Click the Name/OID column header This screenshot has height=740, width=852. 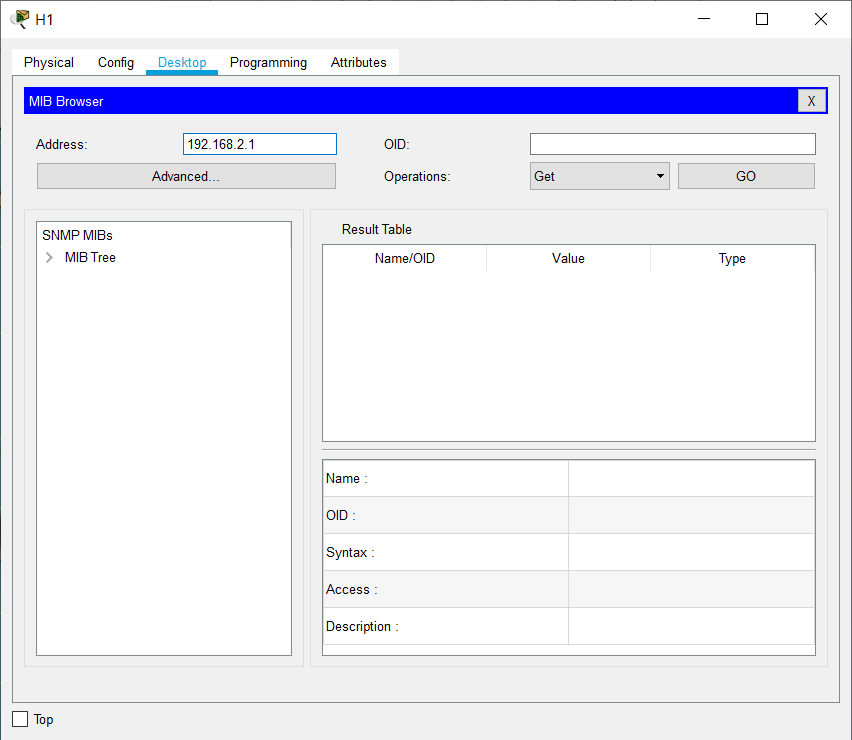[404, 258]
